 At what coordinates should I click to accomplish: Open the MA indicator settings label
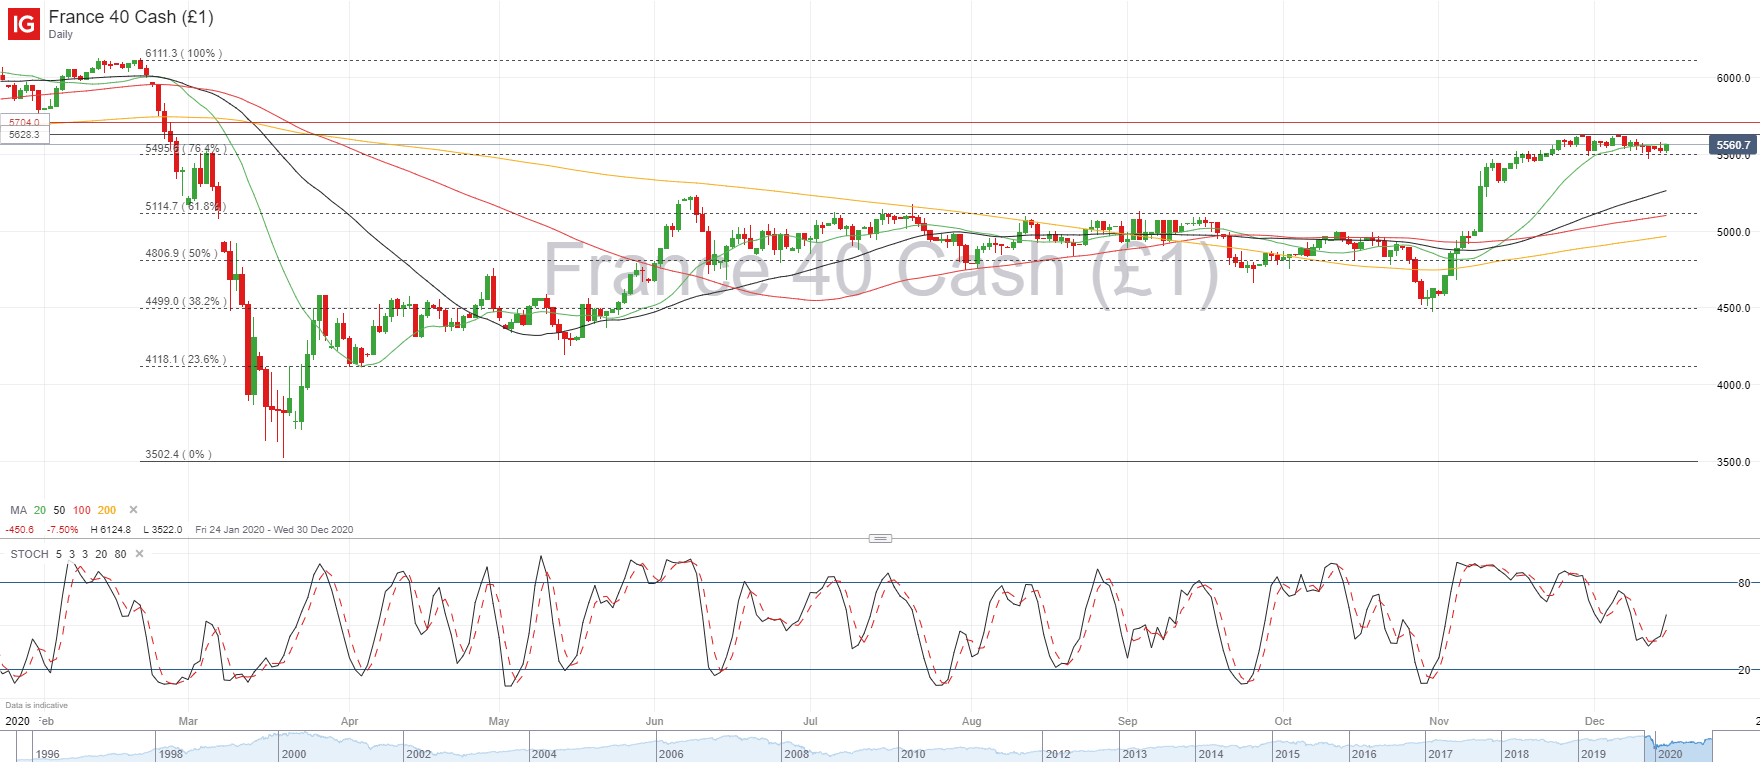18,510
